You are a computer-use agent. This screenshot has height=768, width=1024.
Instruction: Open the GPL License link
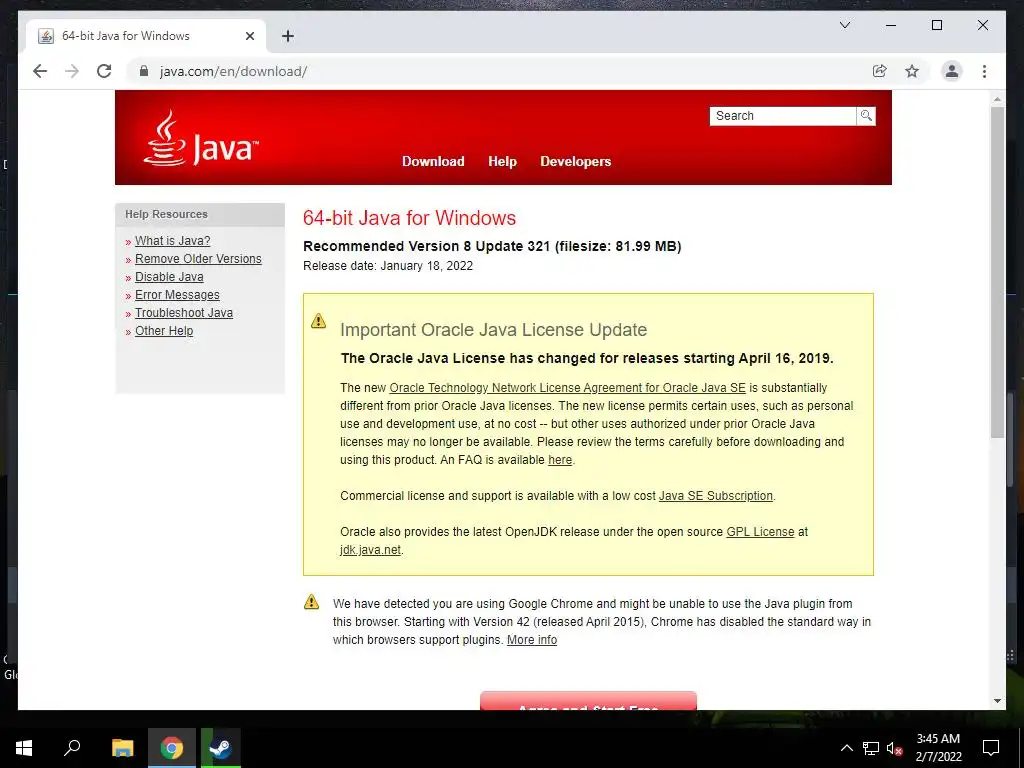760,532
